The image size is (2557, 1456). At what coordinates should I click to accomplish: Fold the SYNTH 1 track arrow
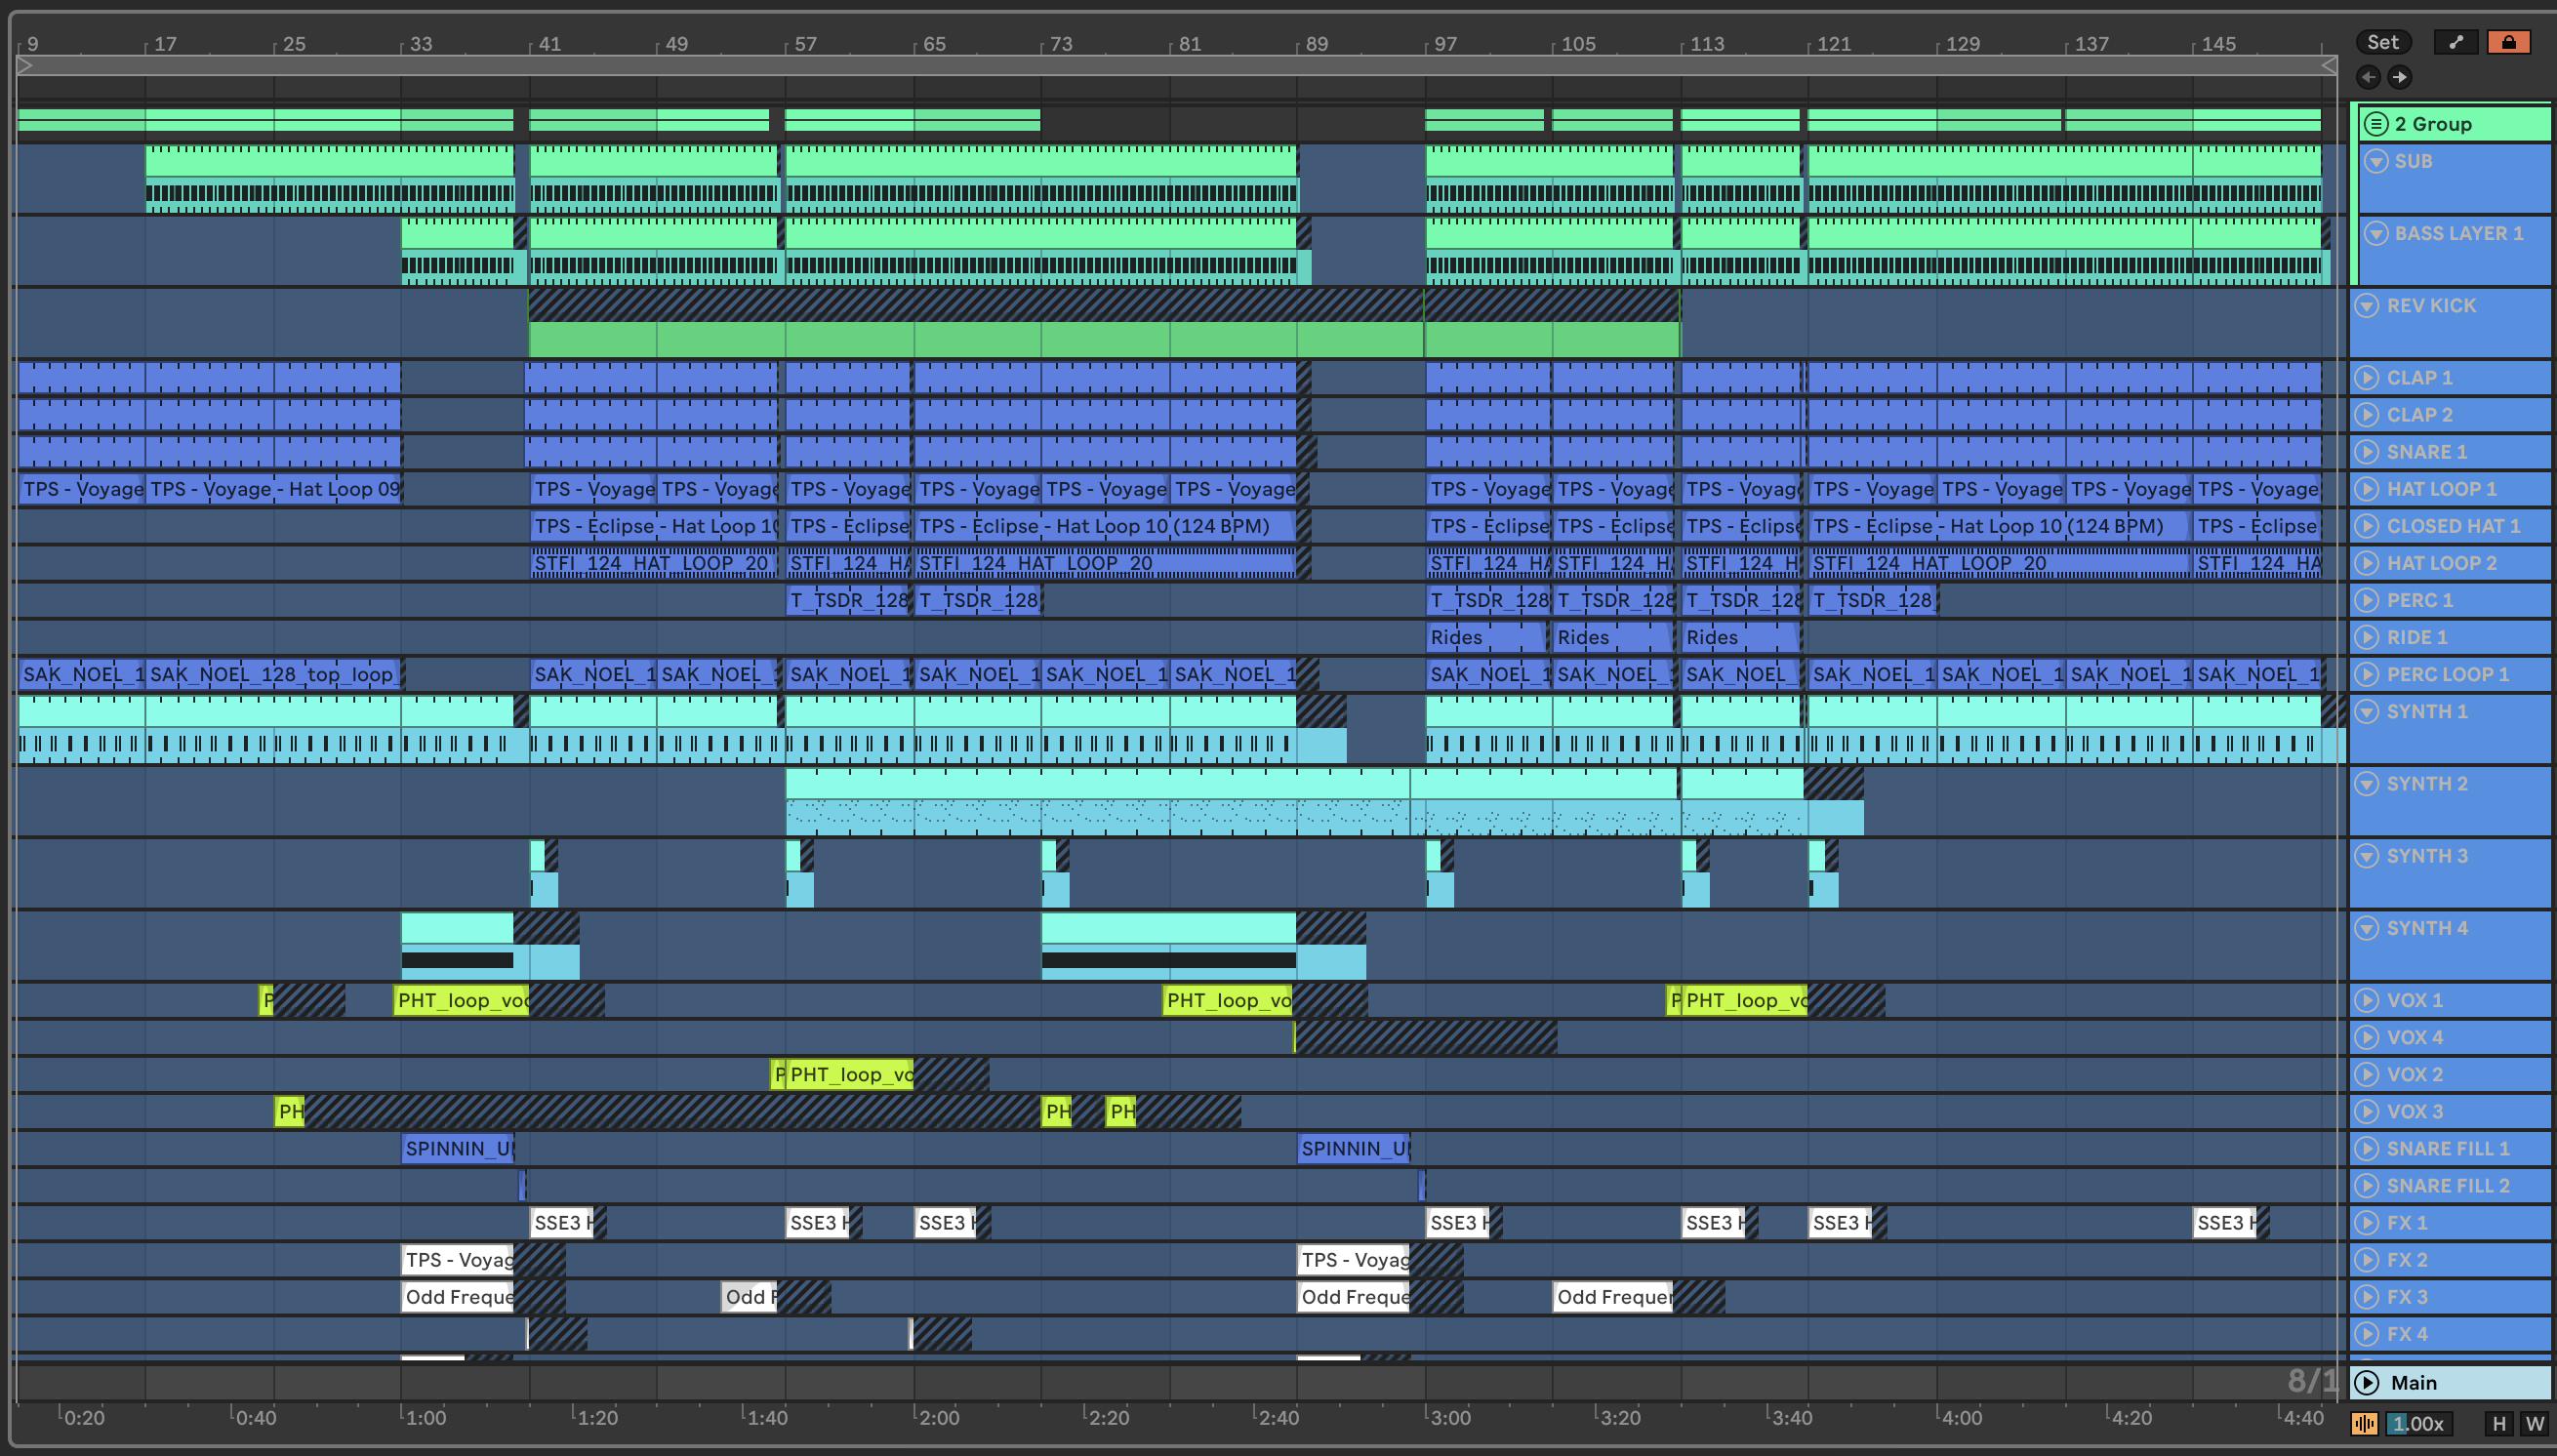(2366, 711)
